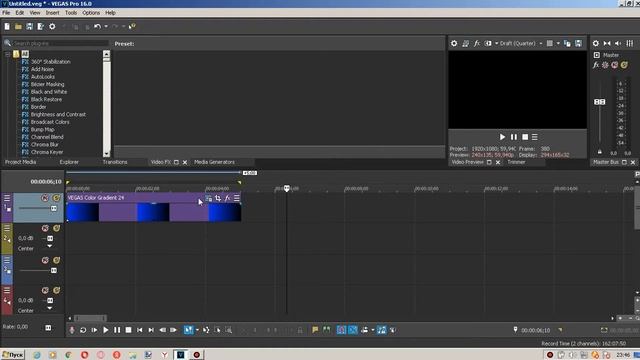Pause in the Video Preview window
This screenshot has height=360, width=640.
tap(513, 137)
